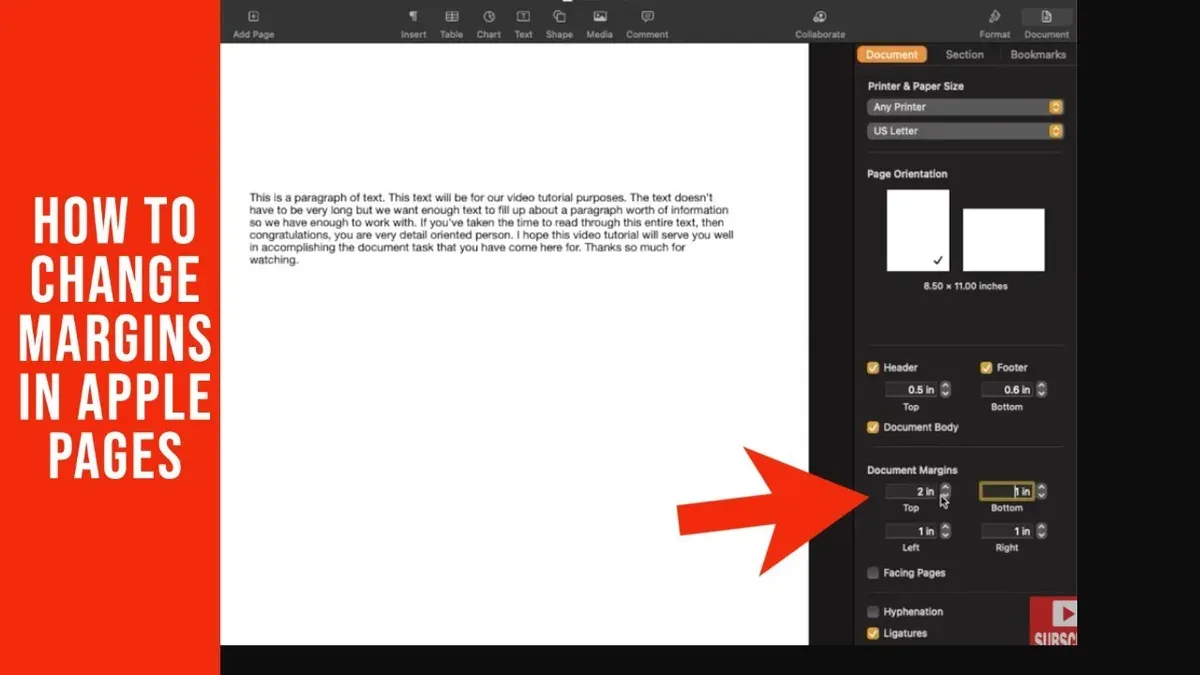Screen dimensions: 1200x675
Task: Open the Format inspector
Action: click(994, 17)
